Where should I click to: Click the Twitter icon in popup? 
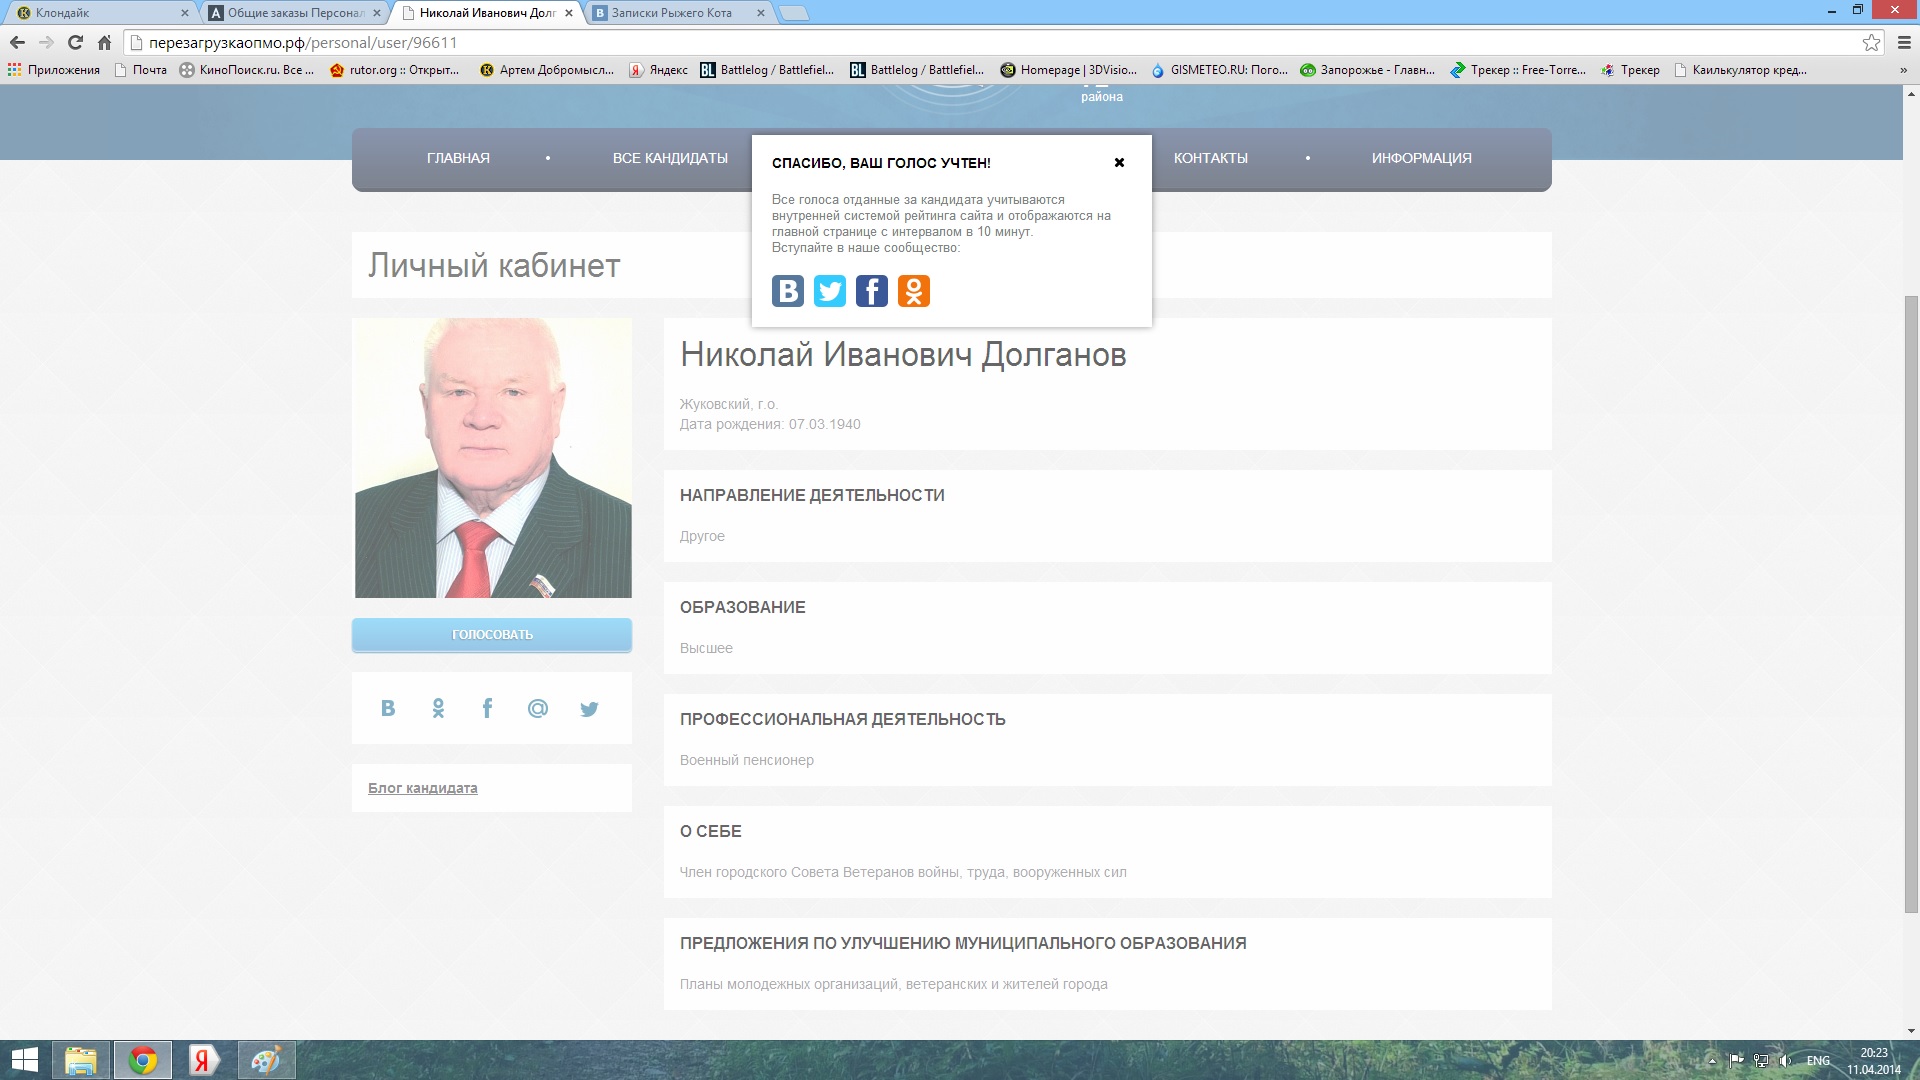coord(829,291)
